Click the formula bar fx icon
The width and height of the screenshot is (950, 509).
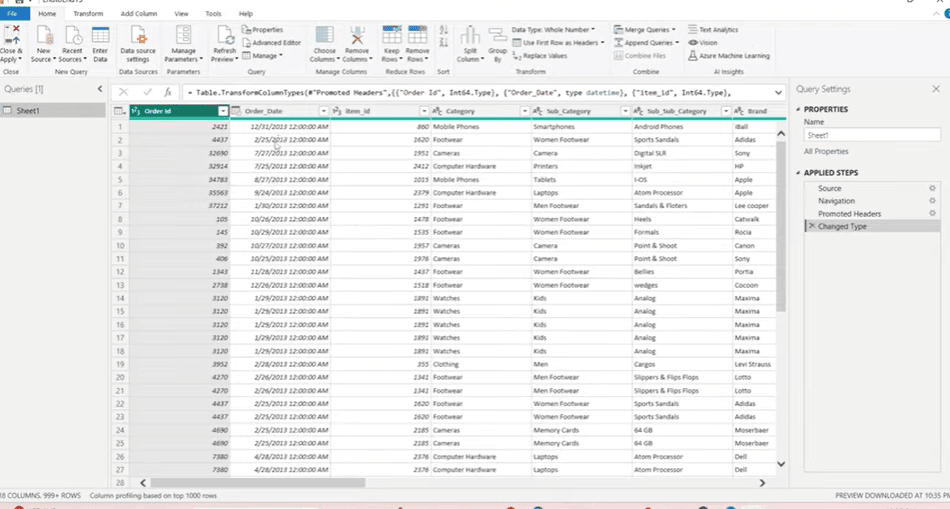[x=168, y=93]
